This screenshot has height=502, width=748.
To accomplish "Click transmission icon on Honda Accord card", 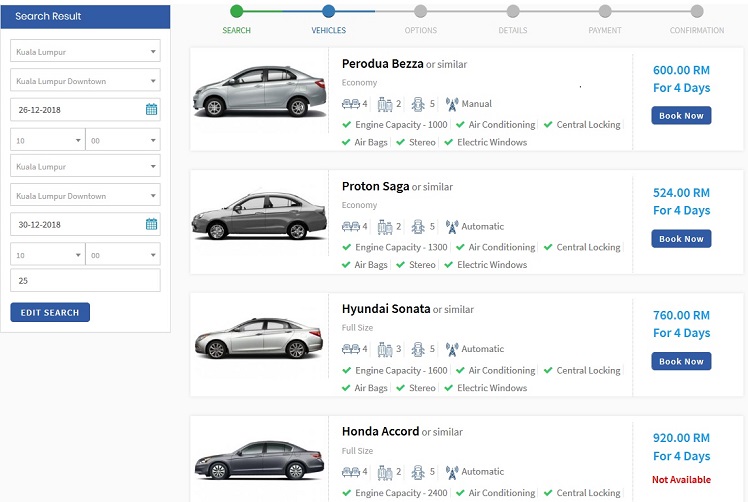I will click(452, 471).
